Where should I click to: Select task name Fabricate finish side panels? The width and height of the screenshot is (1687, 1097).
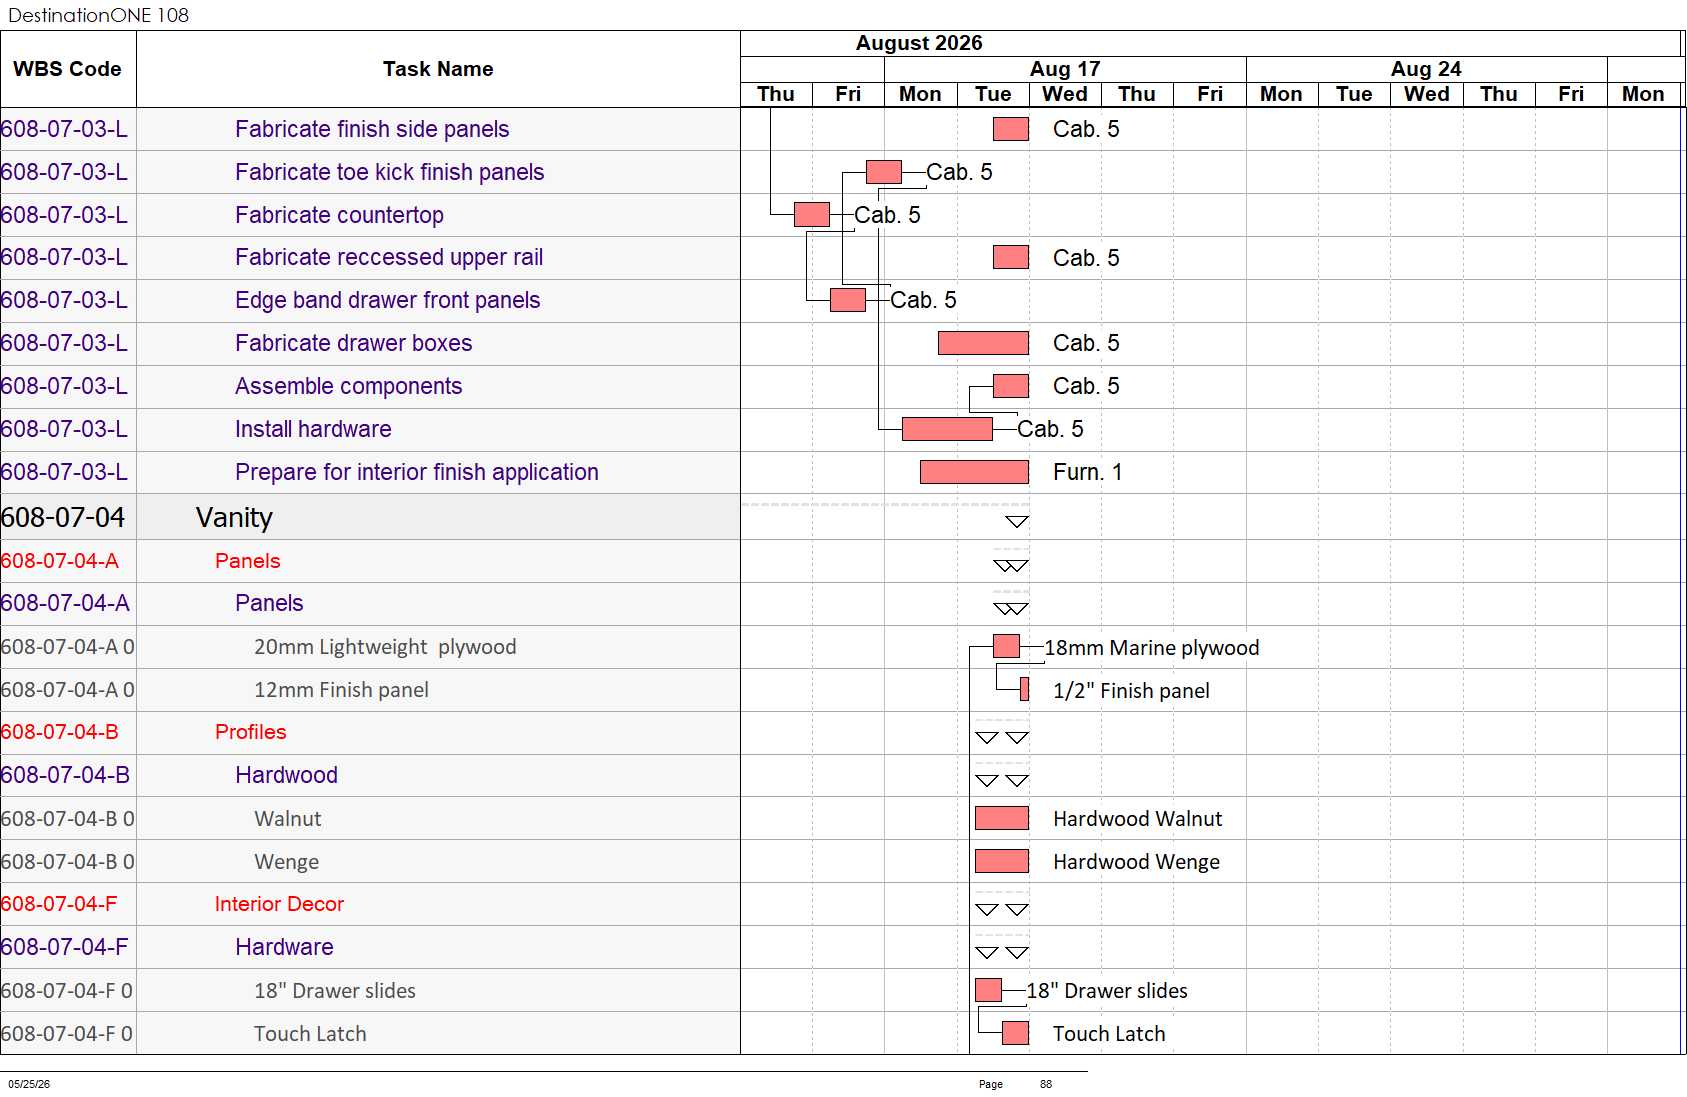click(372, 129)
